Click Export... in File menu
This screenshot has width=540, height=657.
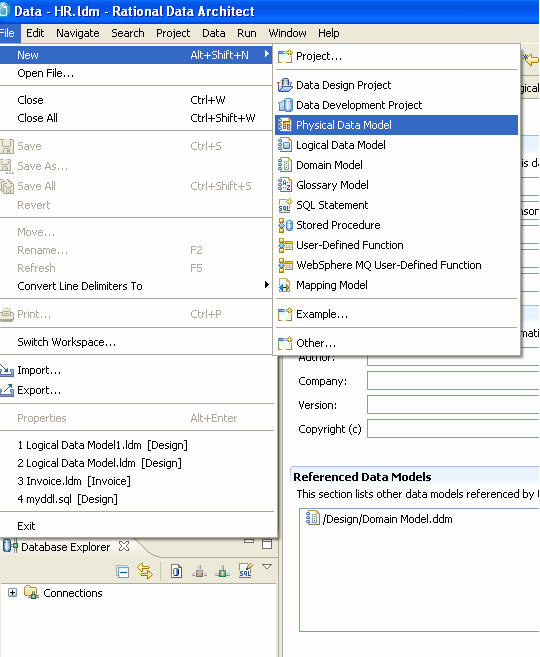point(137,390)
